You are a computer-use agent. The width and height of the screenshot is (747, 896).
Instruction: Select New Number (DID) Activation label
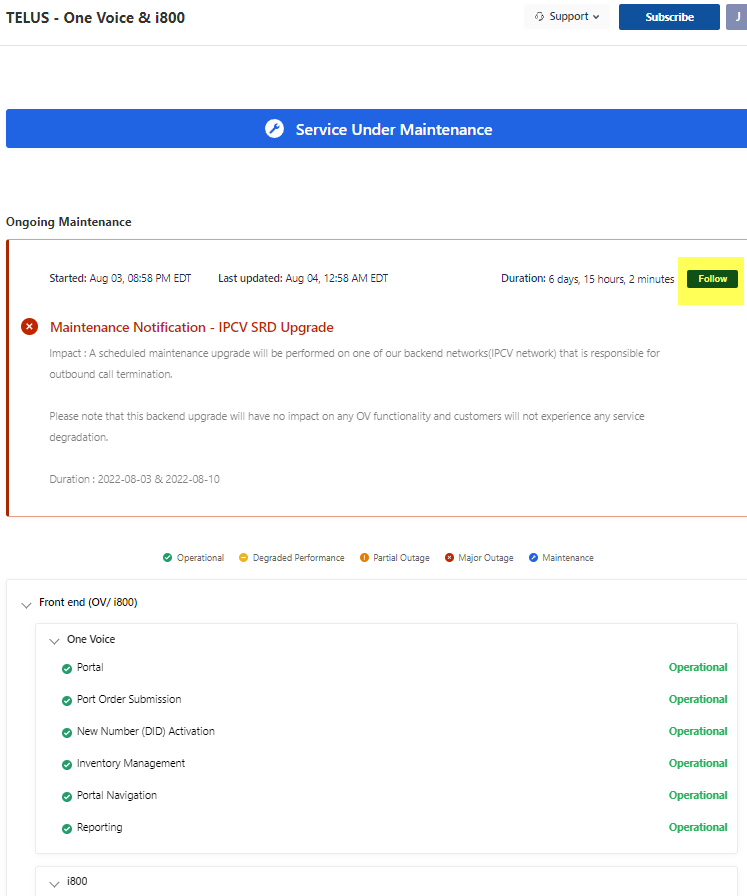coord(146,731)
